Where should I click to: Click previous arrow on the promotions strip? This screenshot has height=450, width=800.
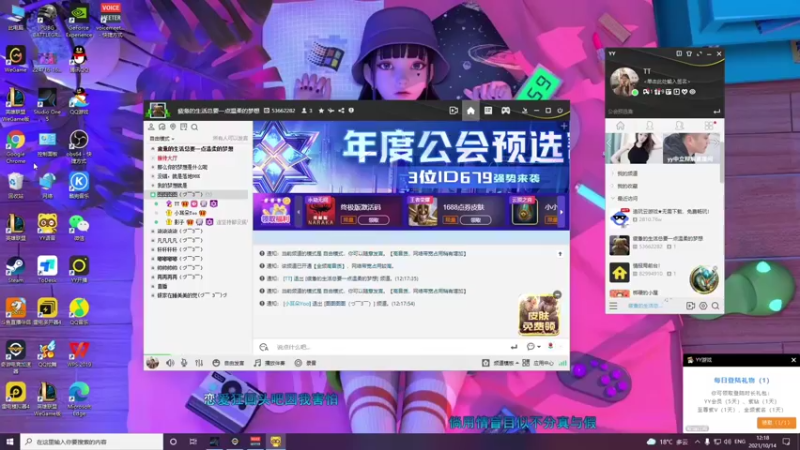point(298,212)
